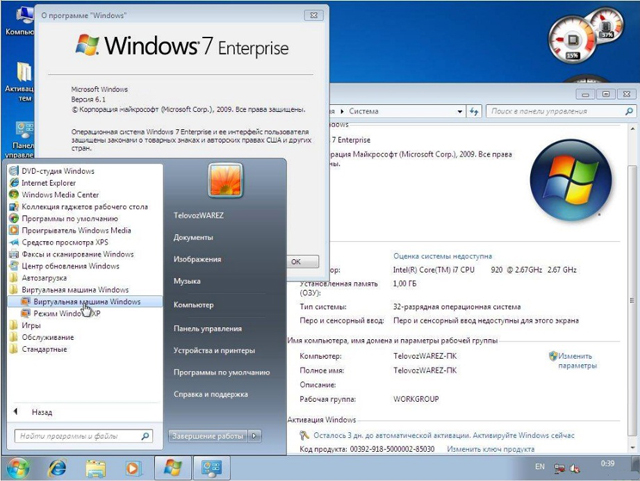Open the TelovozWAREZ user folder
This screenshot has width=640, height=481.
(198, 215)
